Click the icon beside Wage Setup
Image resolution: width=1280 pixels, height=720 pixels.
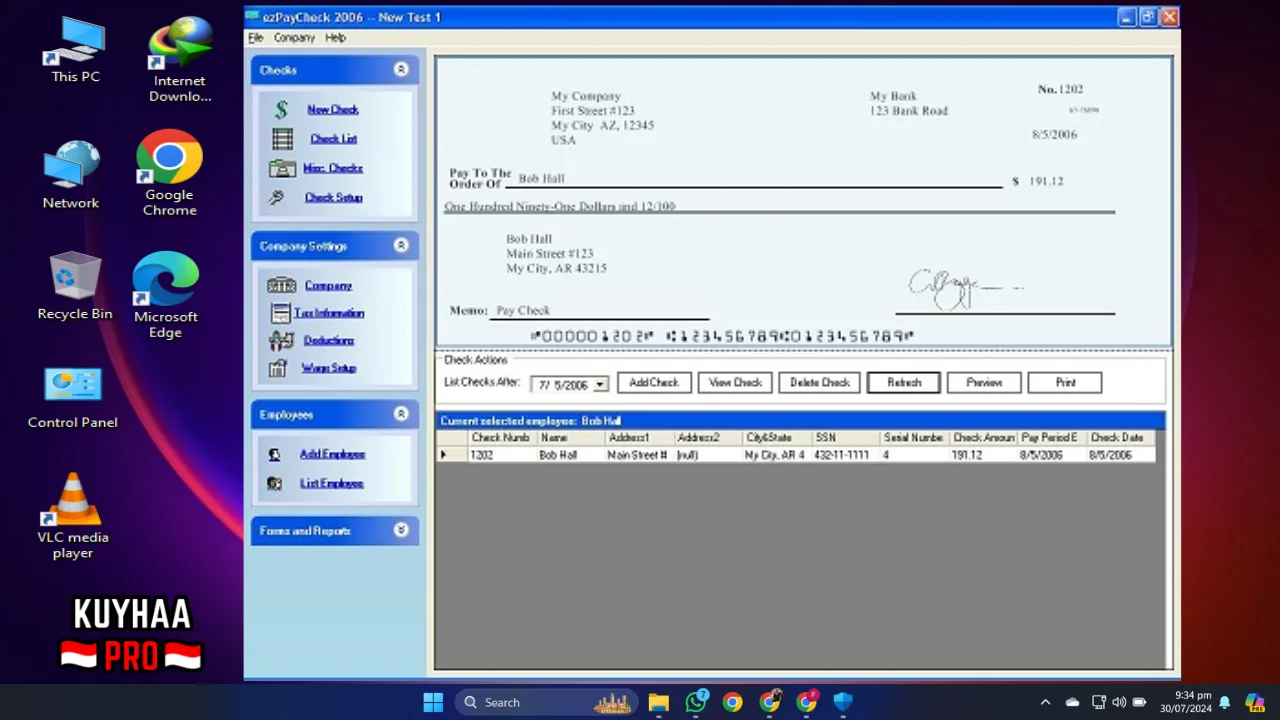(280, 368)
